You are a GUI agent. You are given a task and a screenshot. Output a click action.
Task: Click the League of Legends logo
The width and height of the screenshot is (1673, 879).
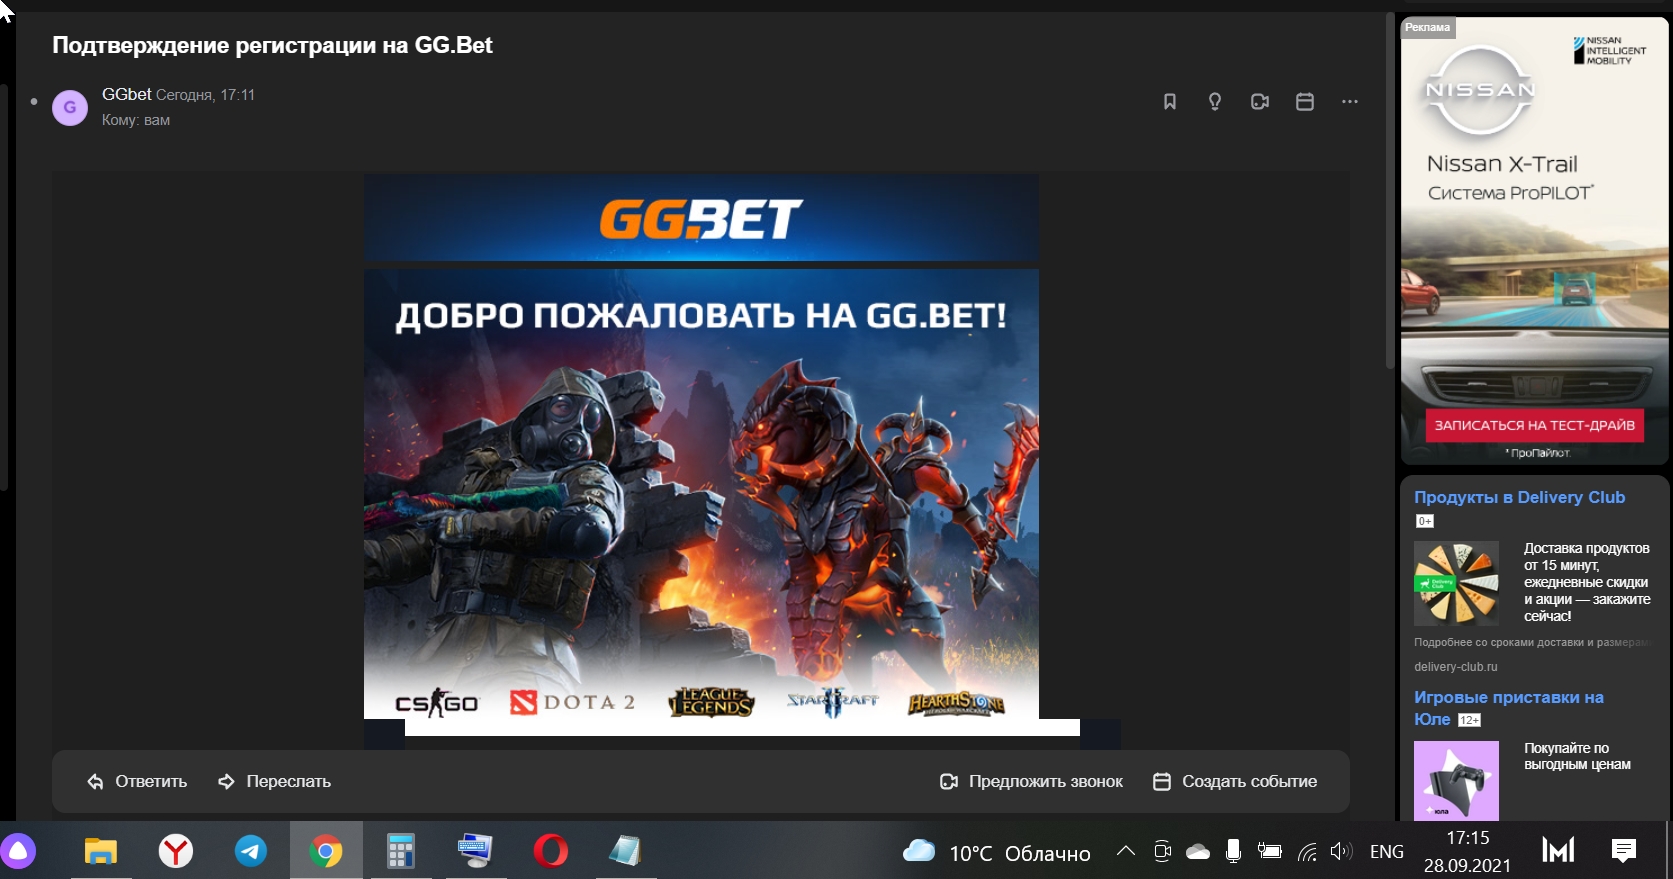point(711,703)
